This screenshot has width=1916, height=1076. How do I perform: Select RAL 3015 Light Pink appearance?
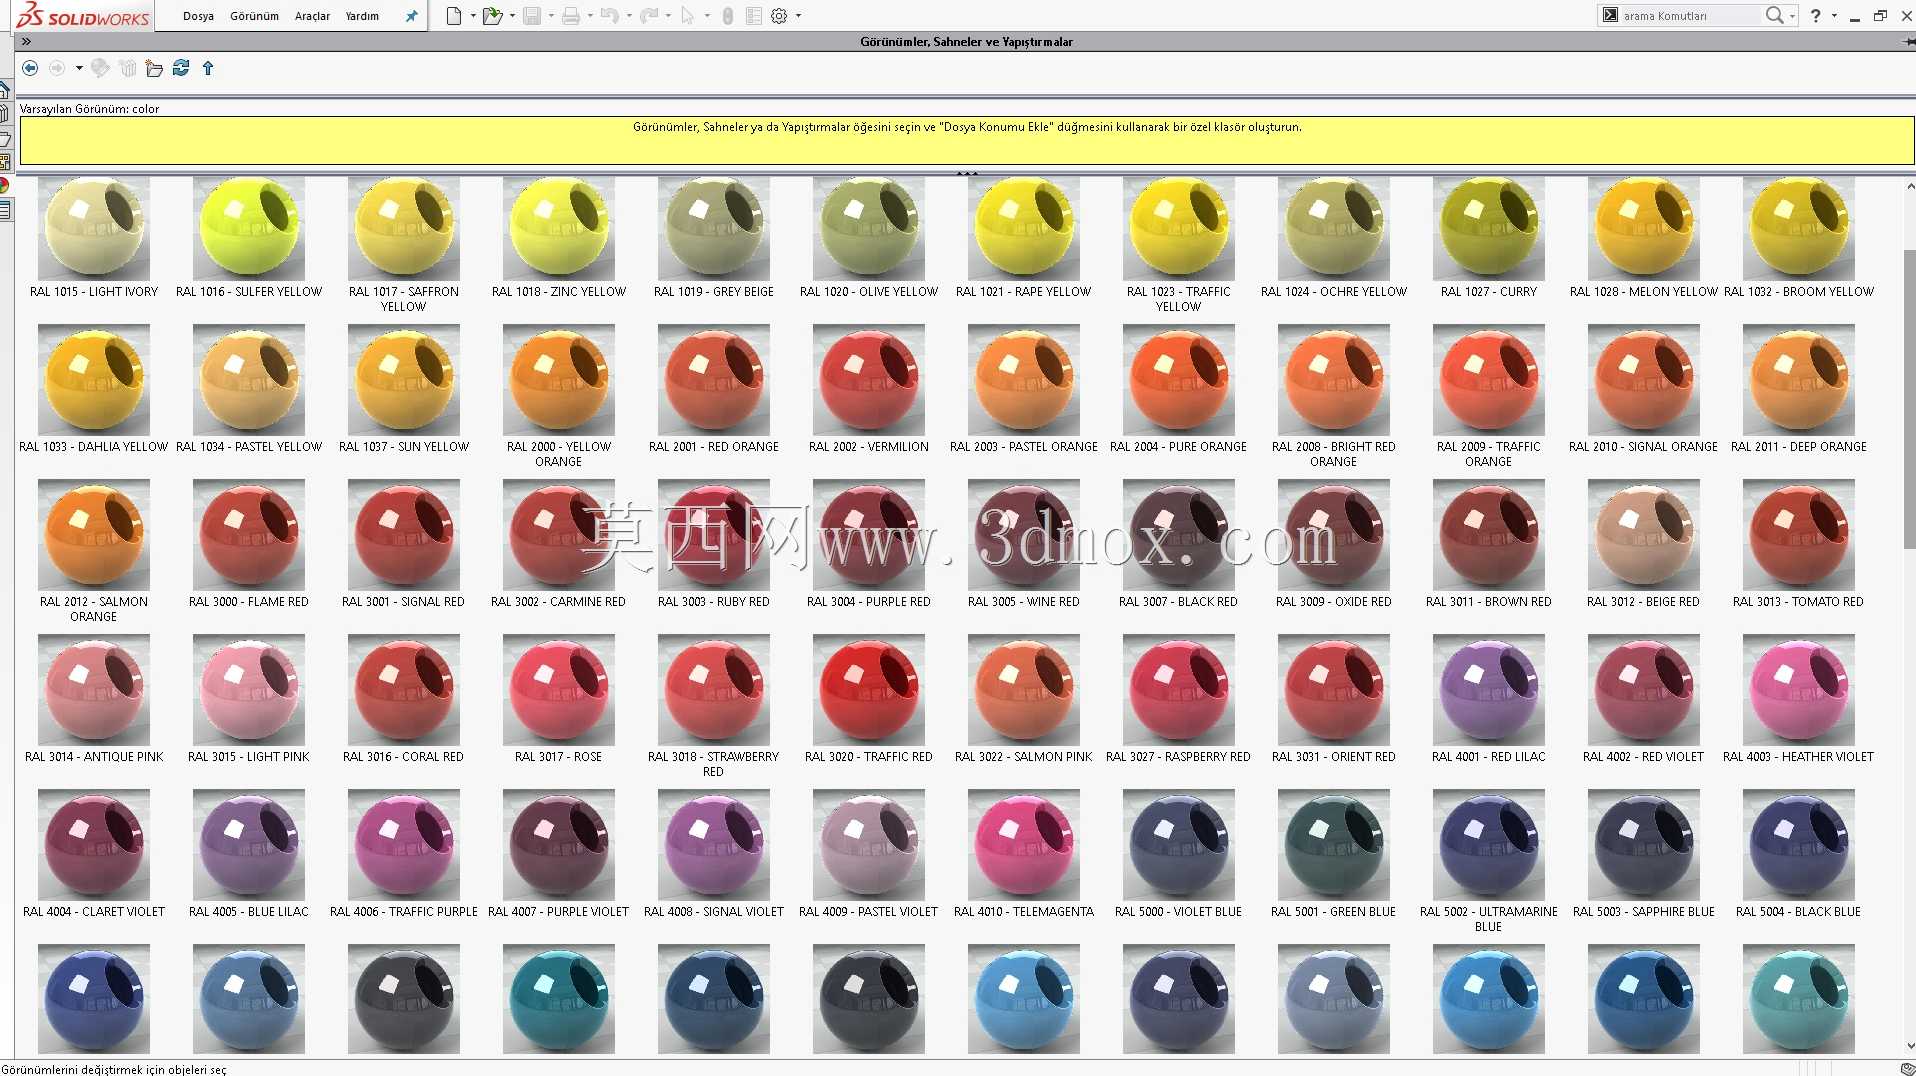pos(249,690)
